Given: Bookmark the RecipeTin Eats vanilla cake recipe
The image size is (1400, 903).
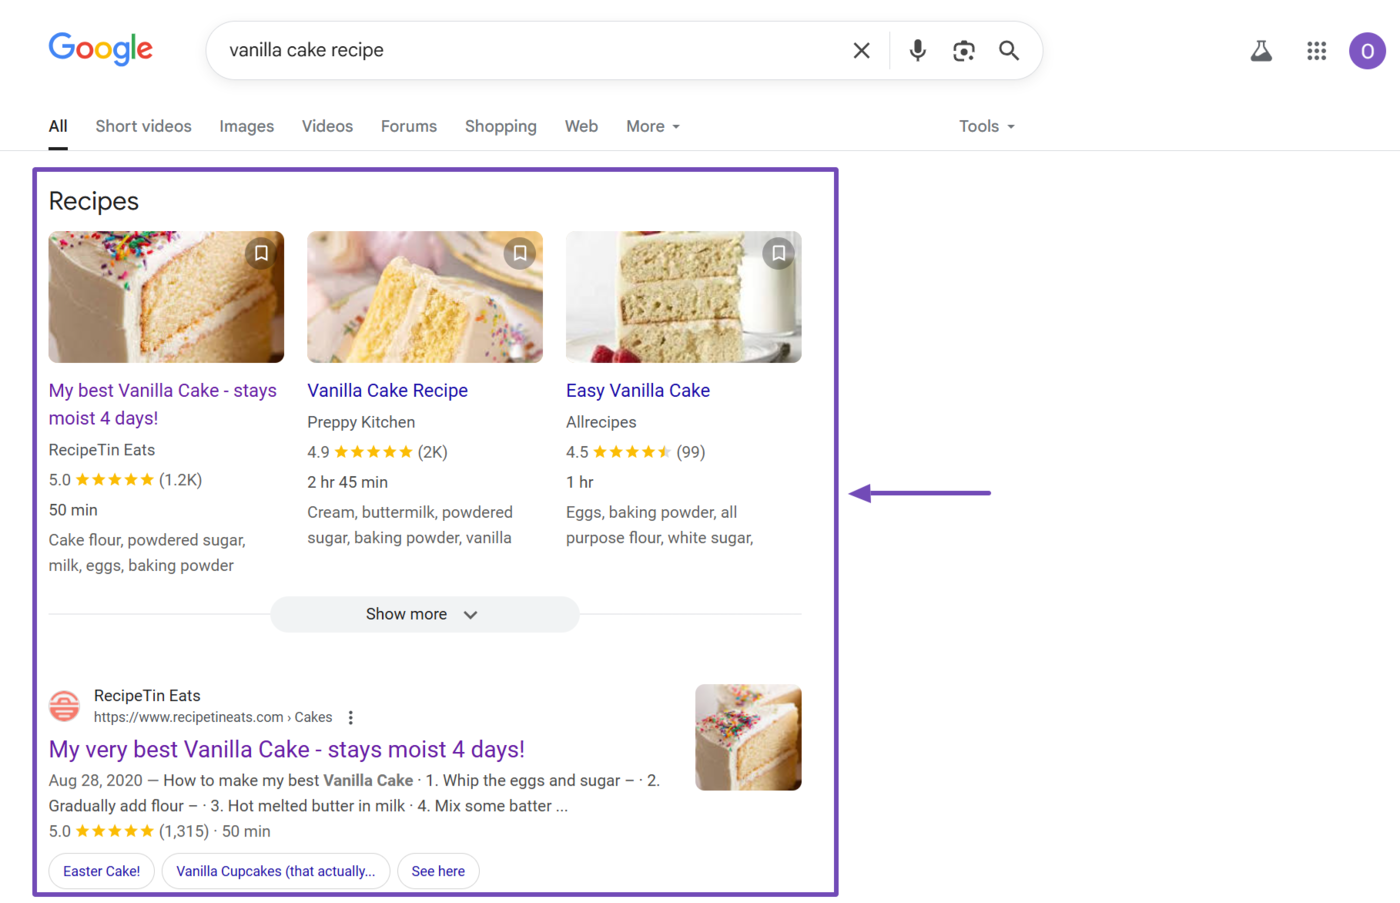Looking at the screenshot, I should 261,253.
